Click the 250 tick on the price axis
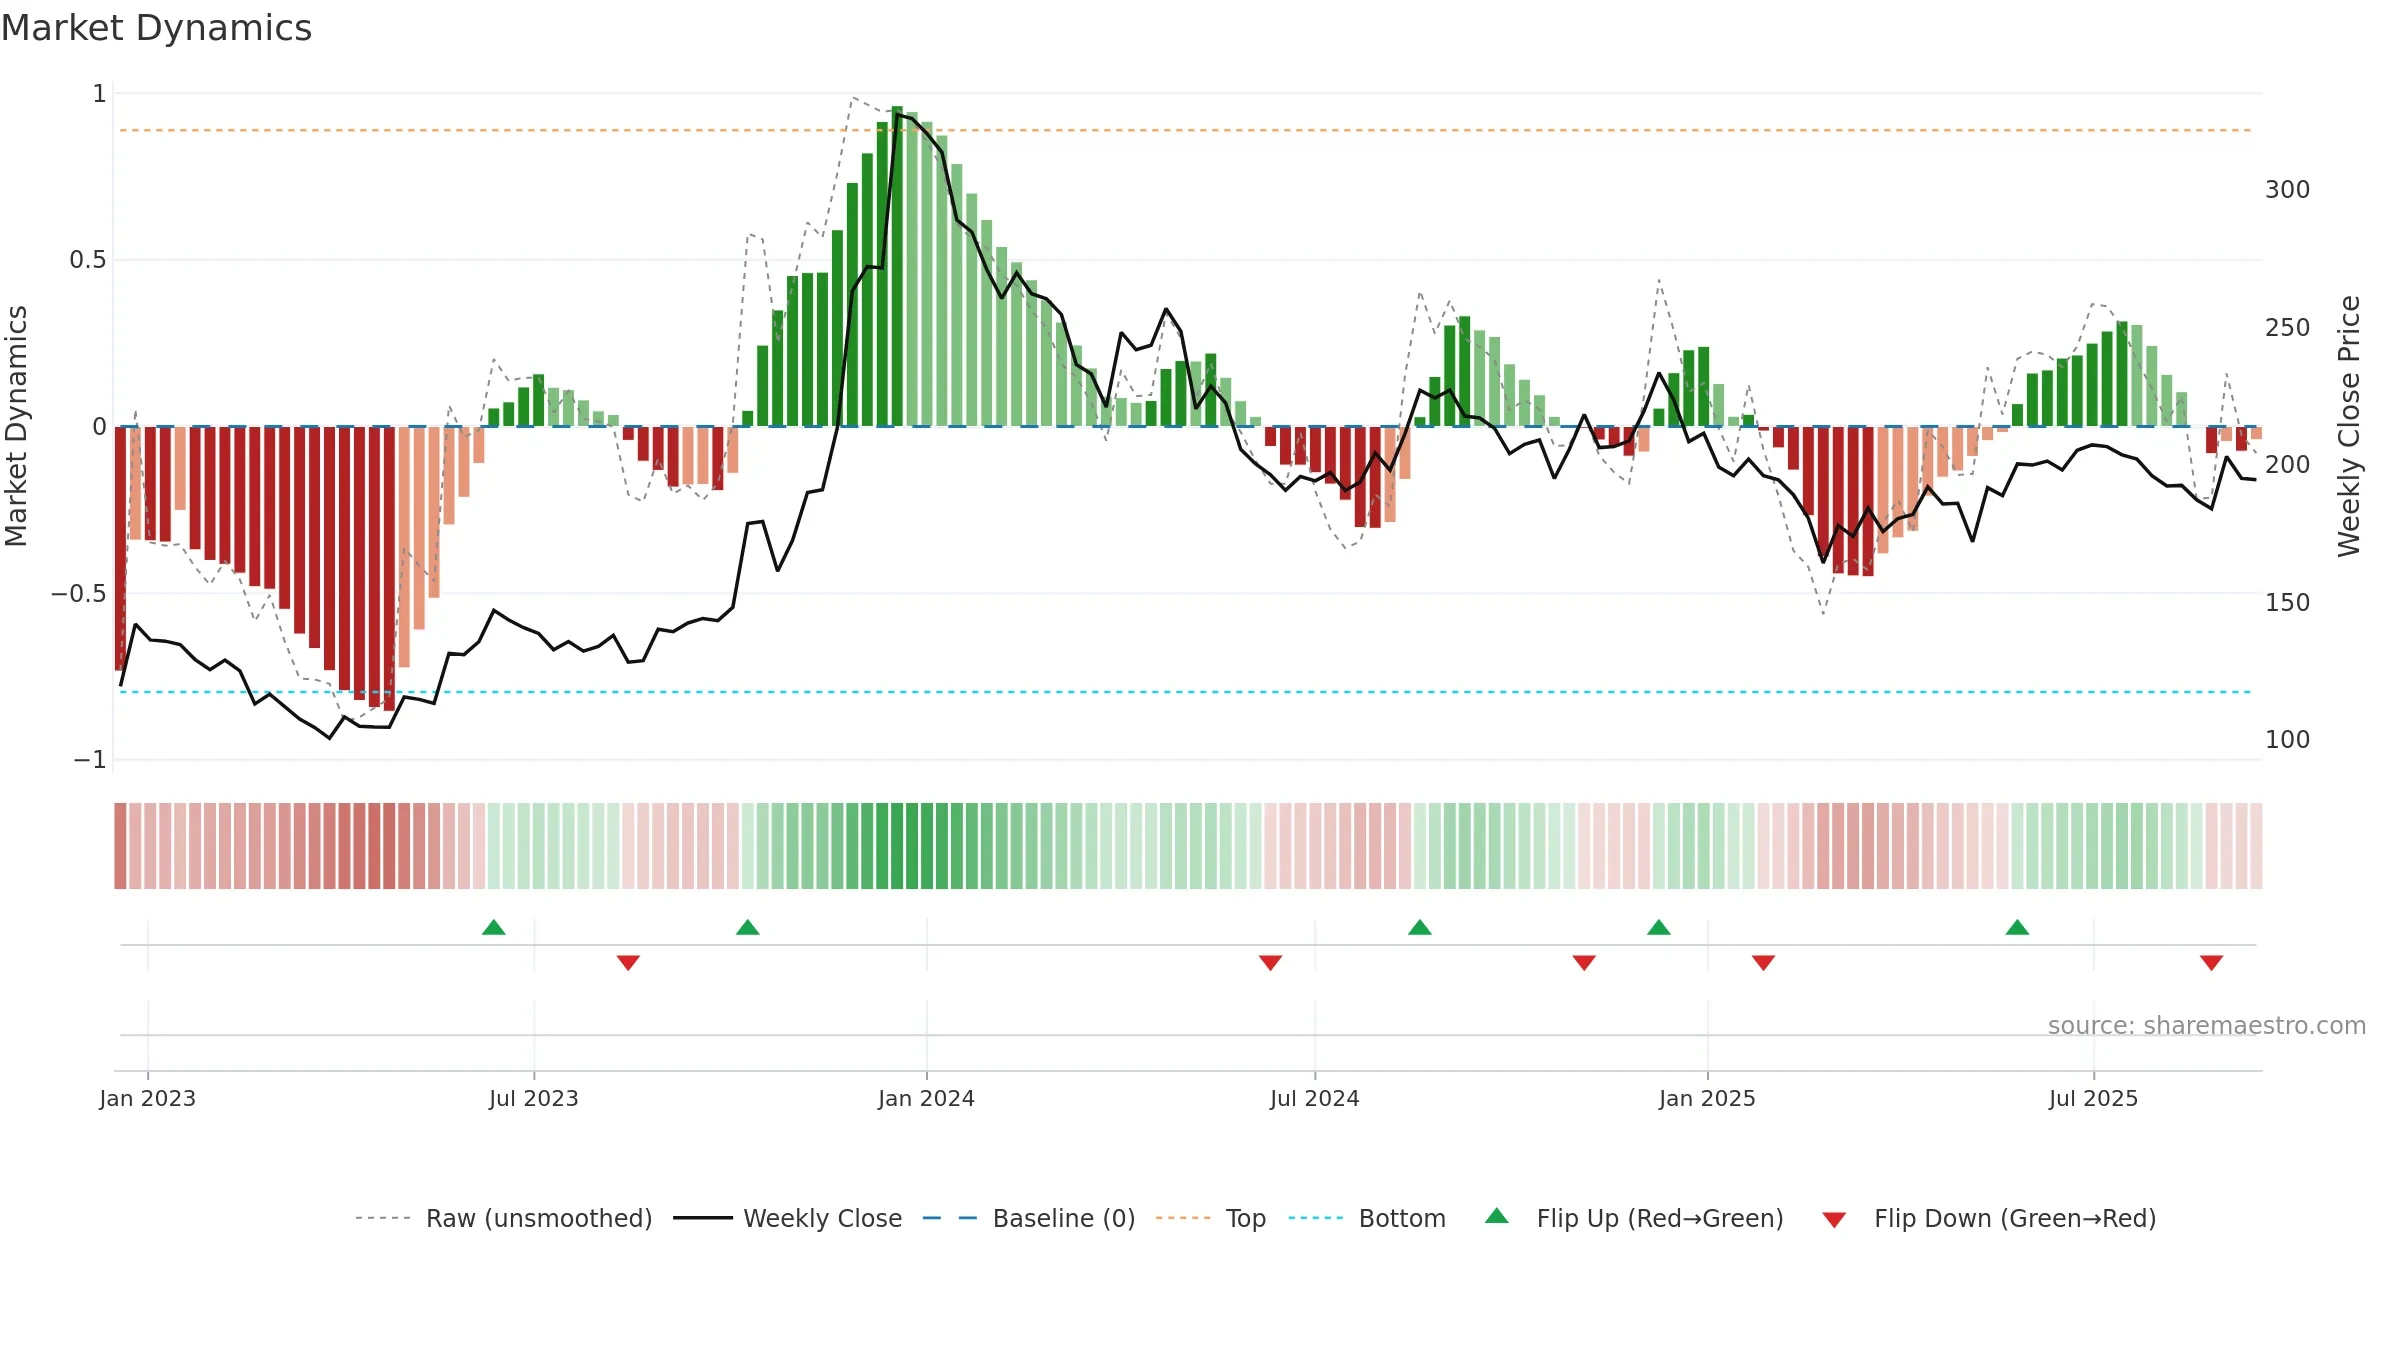 coord(2287,328)
